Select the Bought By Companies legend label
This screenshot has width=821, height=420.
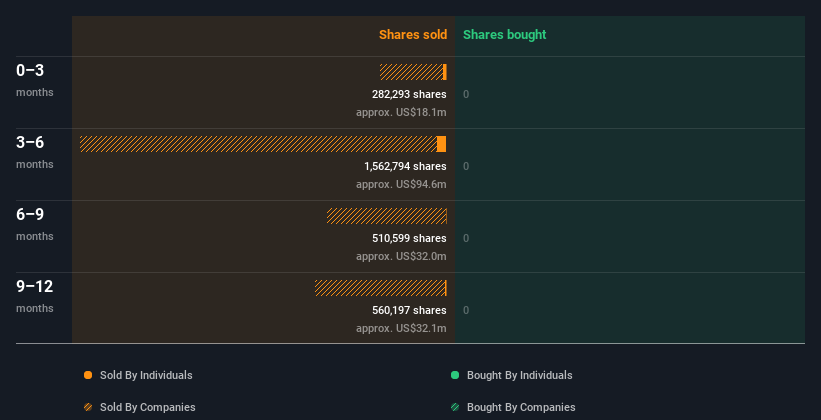(521, 407)
